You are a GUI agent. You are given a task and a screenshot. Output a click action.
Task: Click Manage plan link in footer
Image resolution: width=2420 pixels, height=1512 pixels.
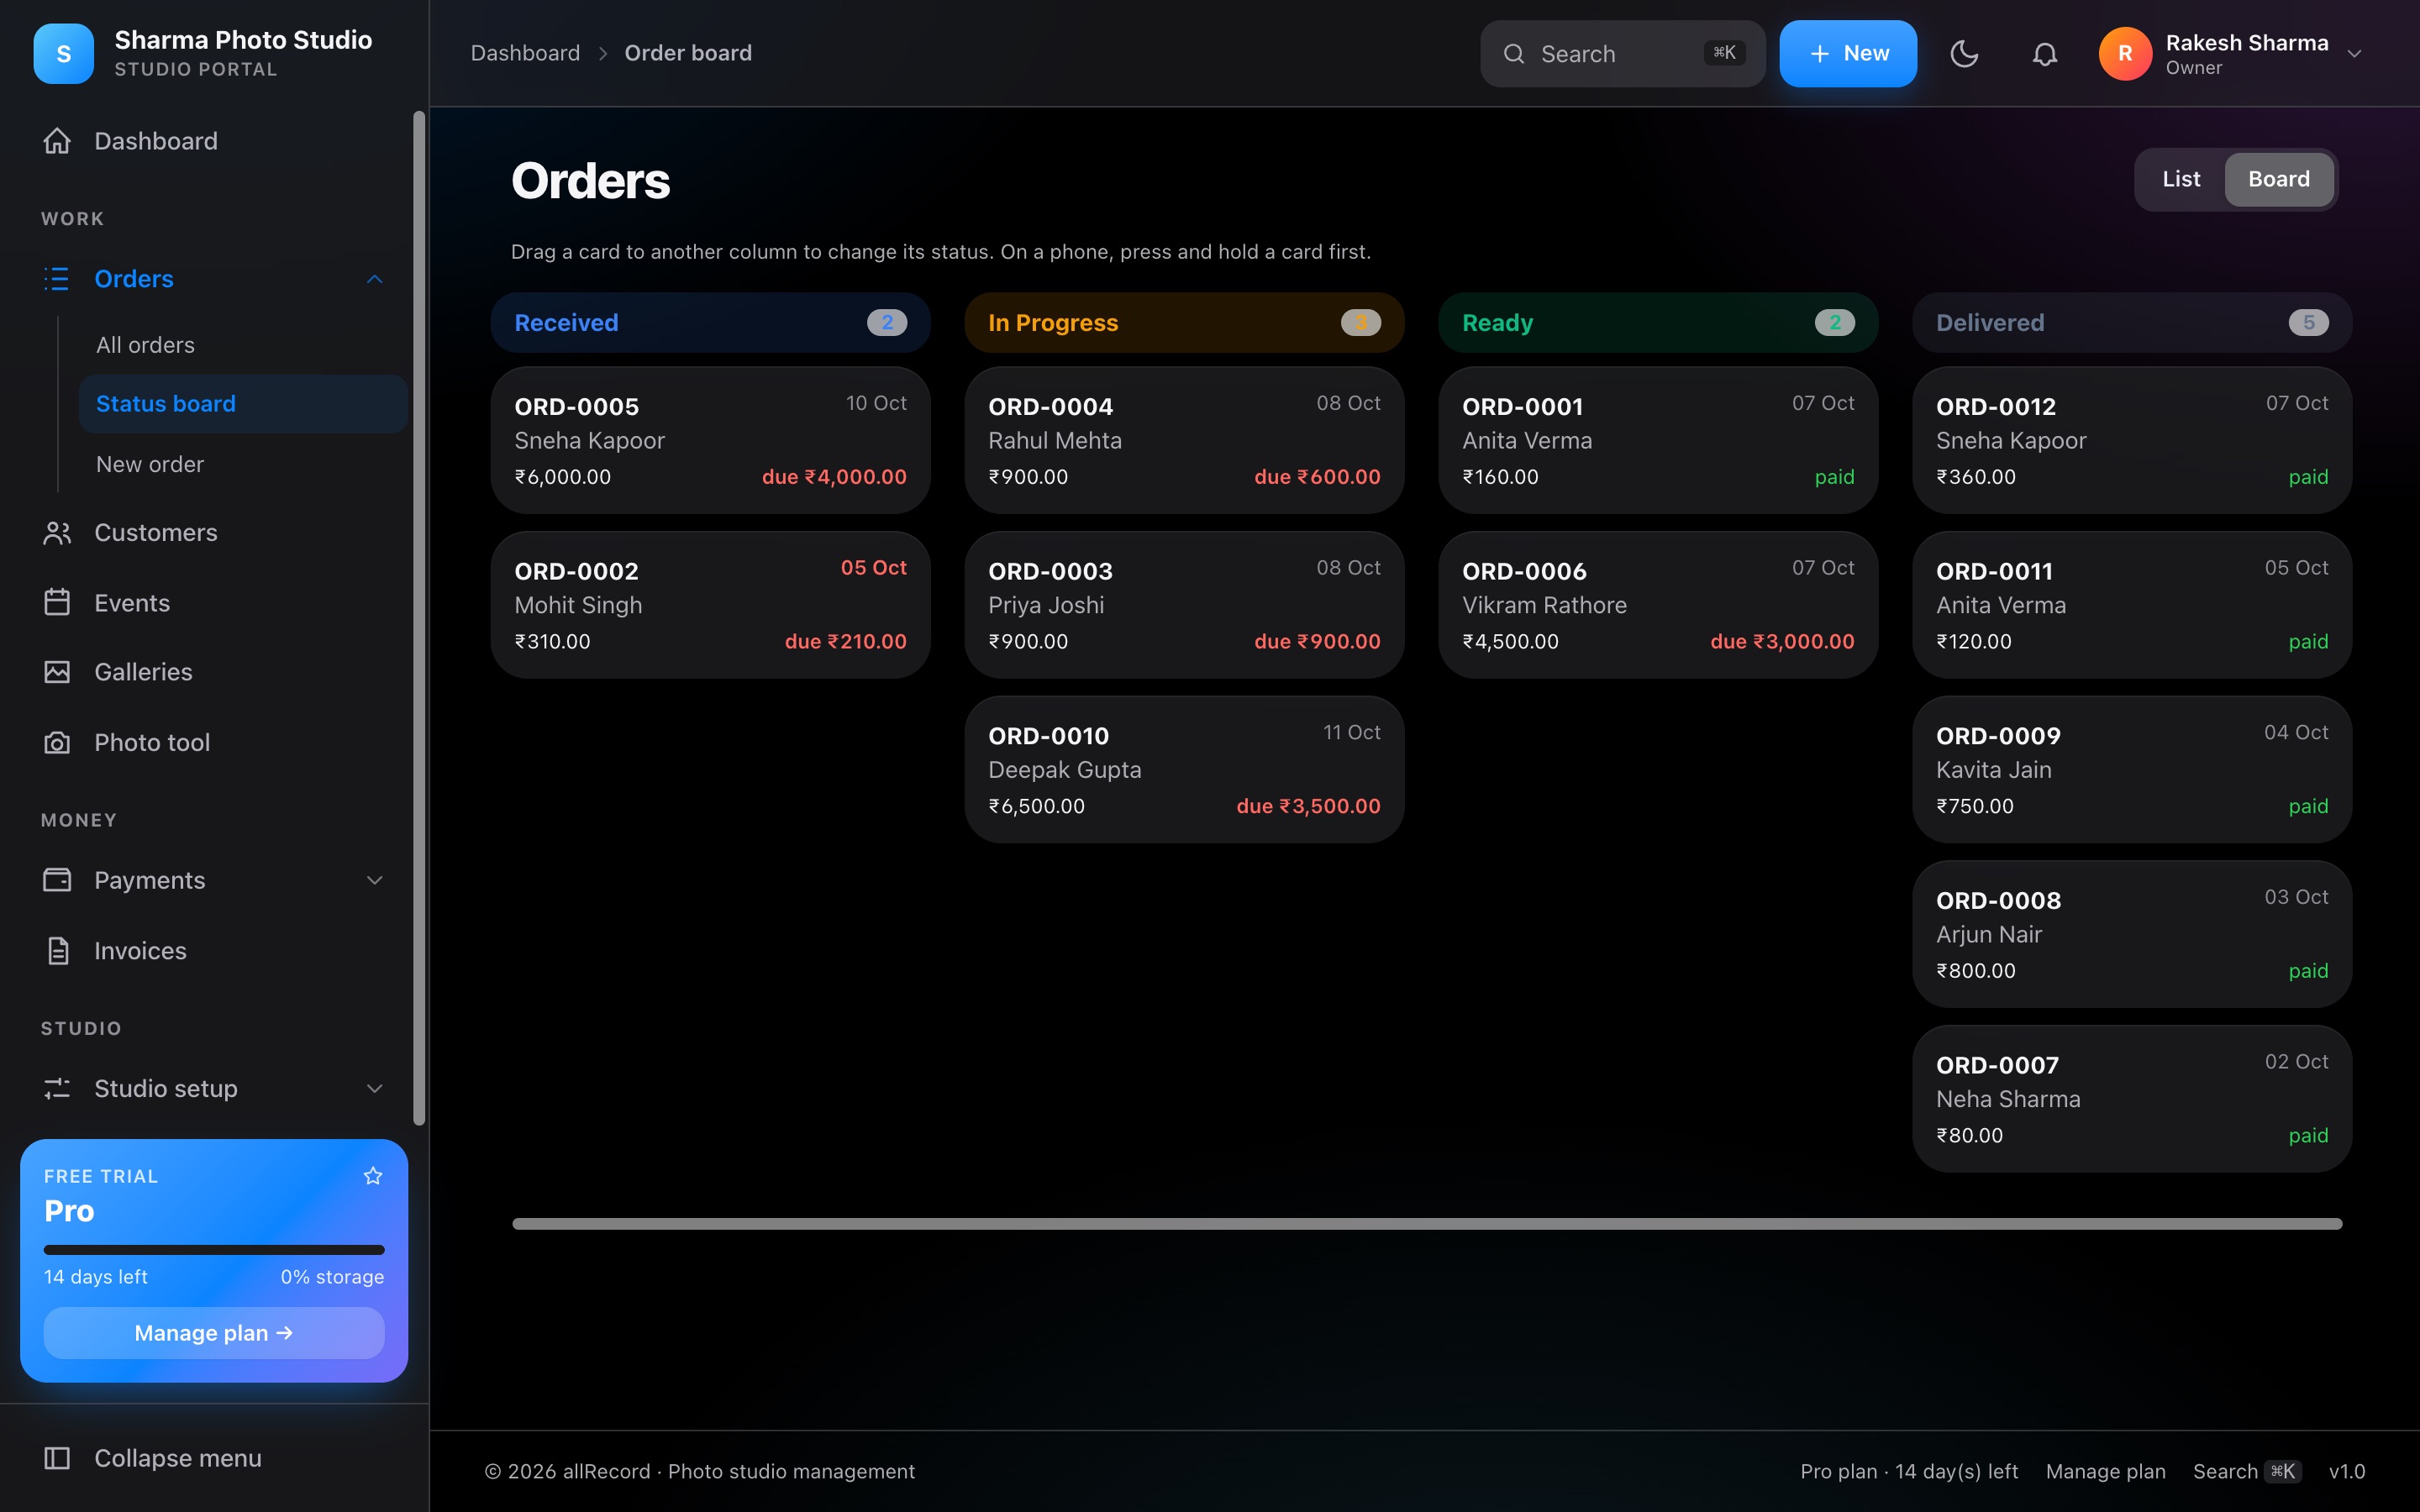tap(2105, 1471)
